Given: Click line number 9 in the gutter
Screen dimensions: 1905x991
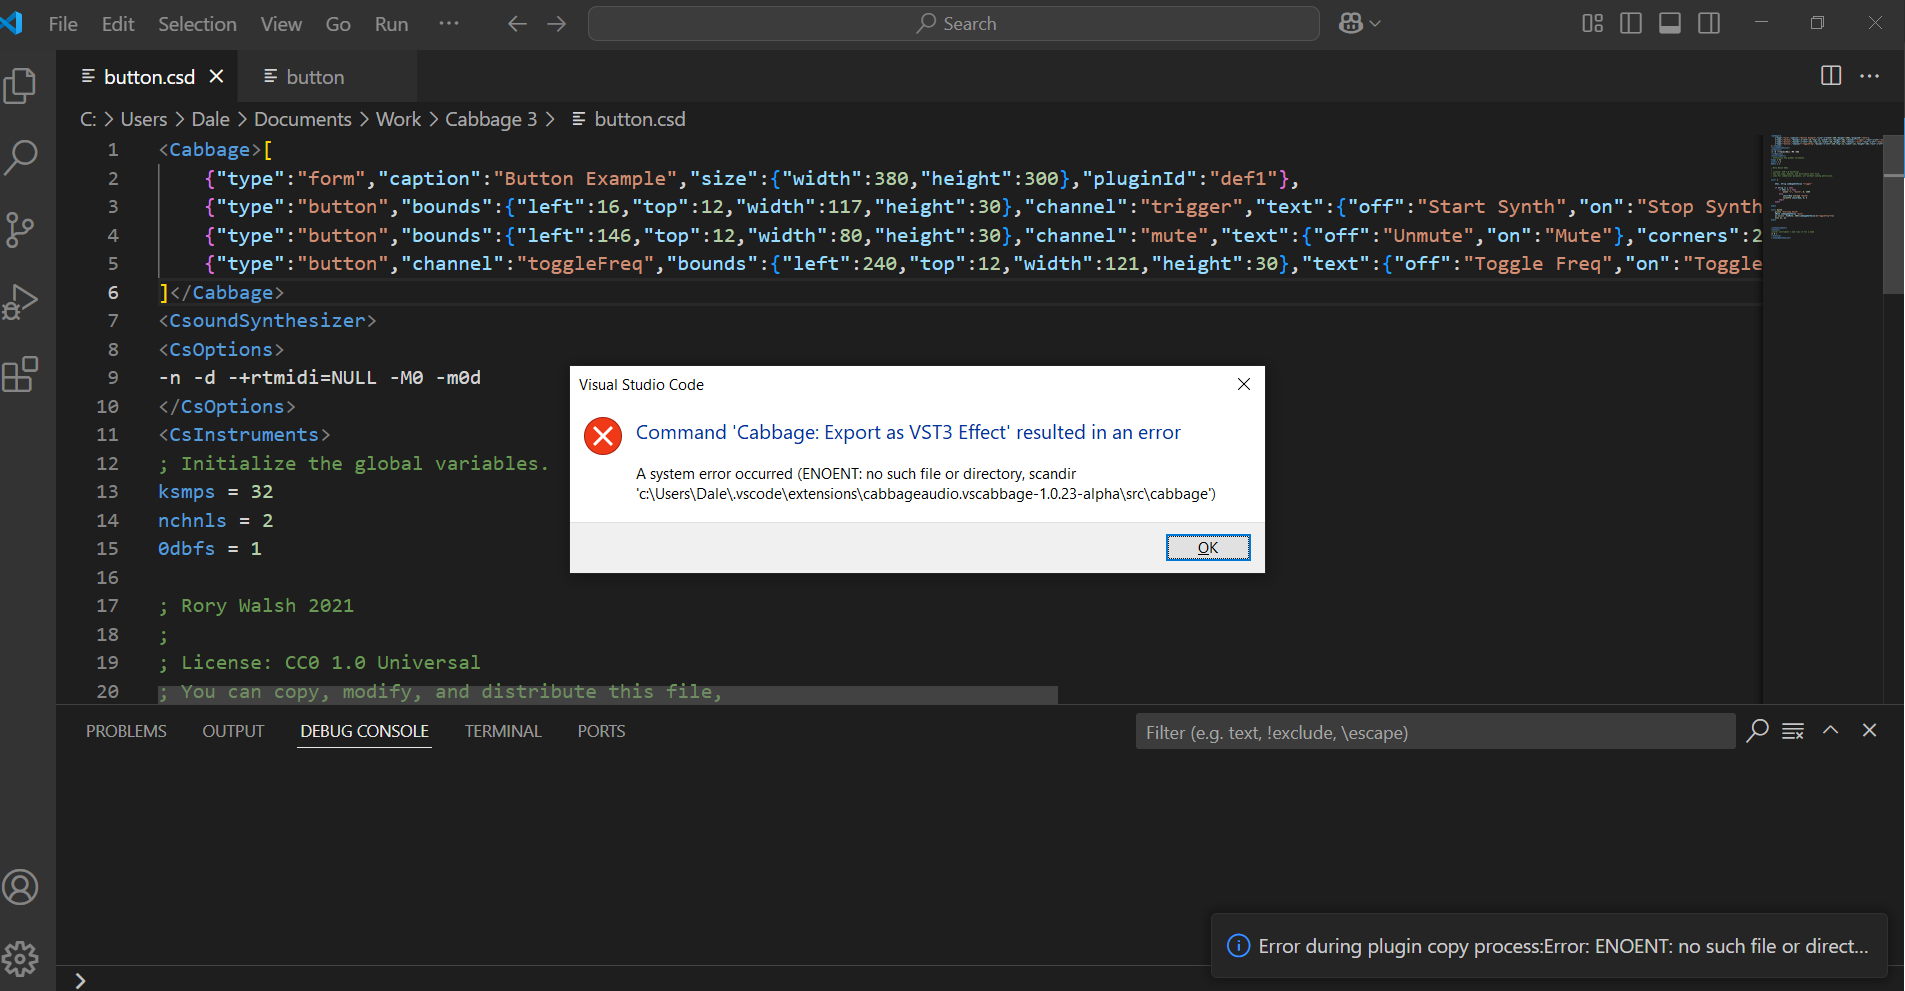Looking at the screenshot, I should 113,378.
